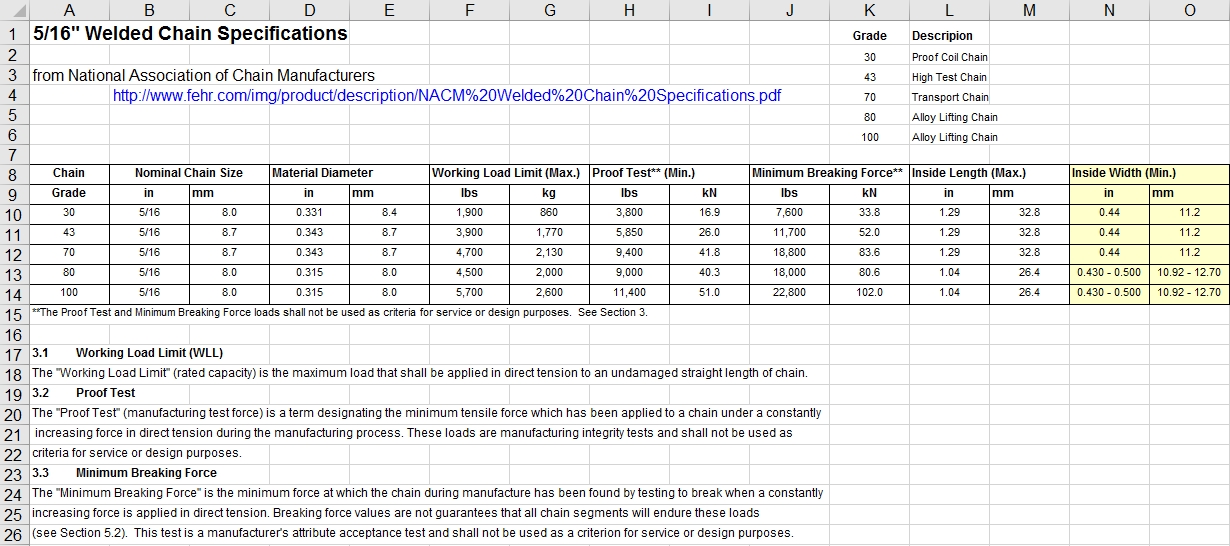The image size is (1230, 546).
Task: Select the 5,700 working load limit cell
Action: (469, 293)
